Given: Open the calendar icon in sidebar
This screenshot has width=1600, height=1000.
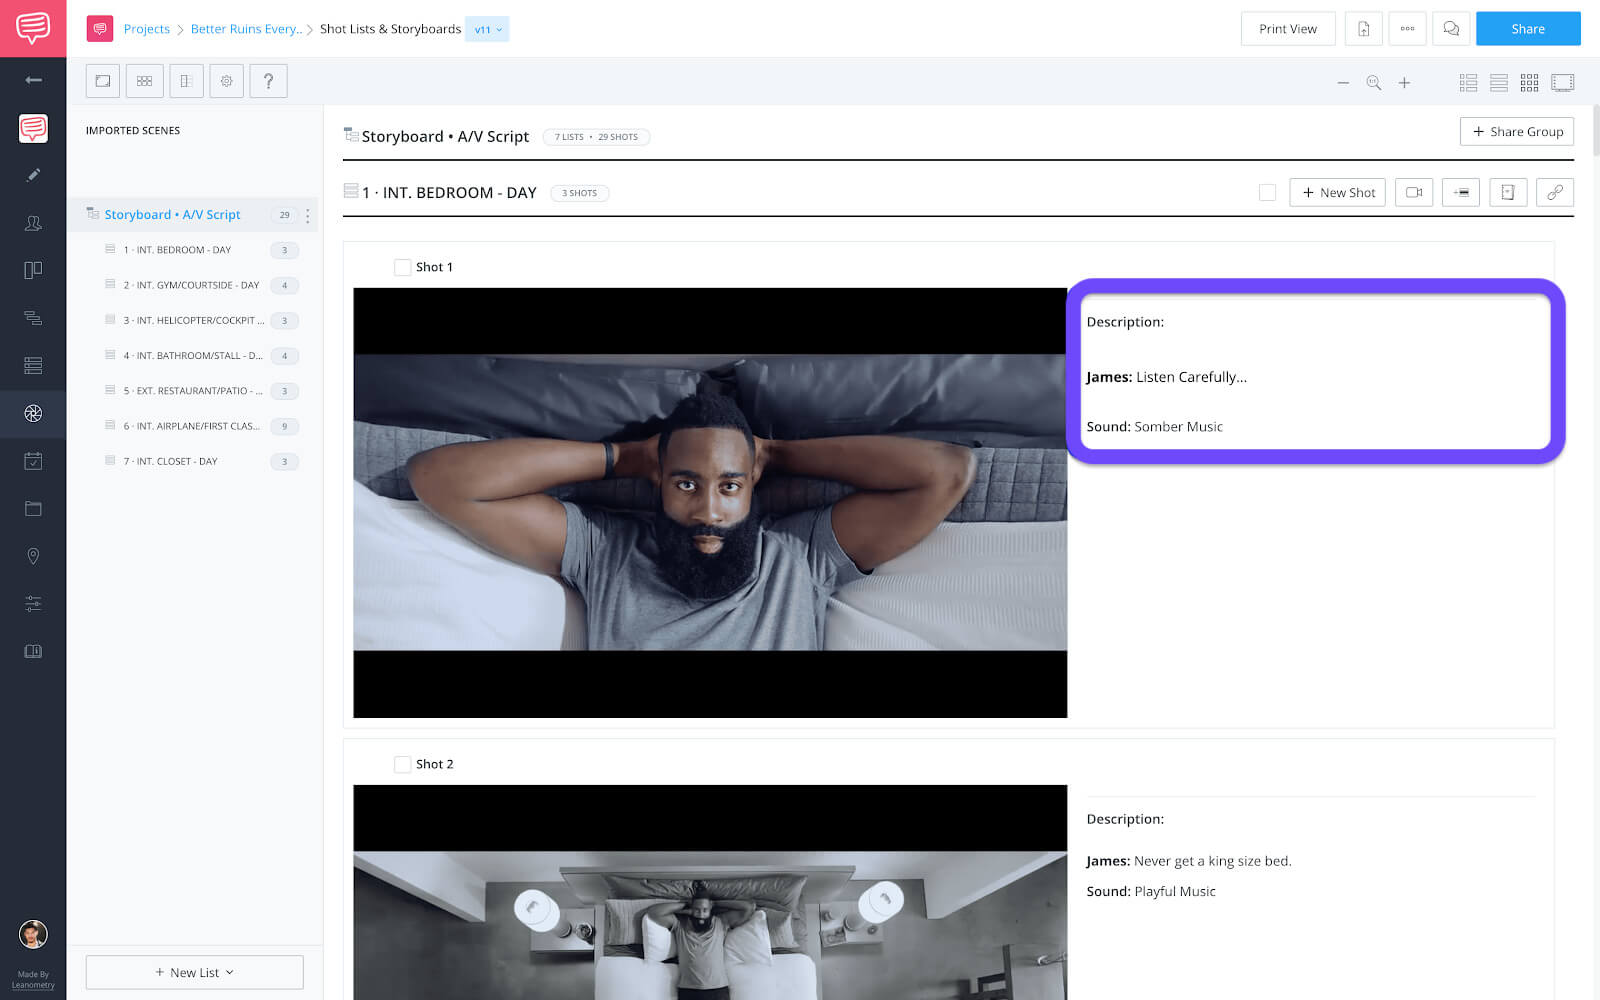Looking at the screenshot, I should 33,461.
